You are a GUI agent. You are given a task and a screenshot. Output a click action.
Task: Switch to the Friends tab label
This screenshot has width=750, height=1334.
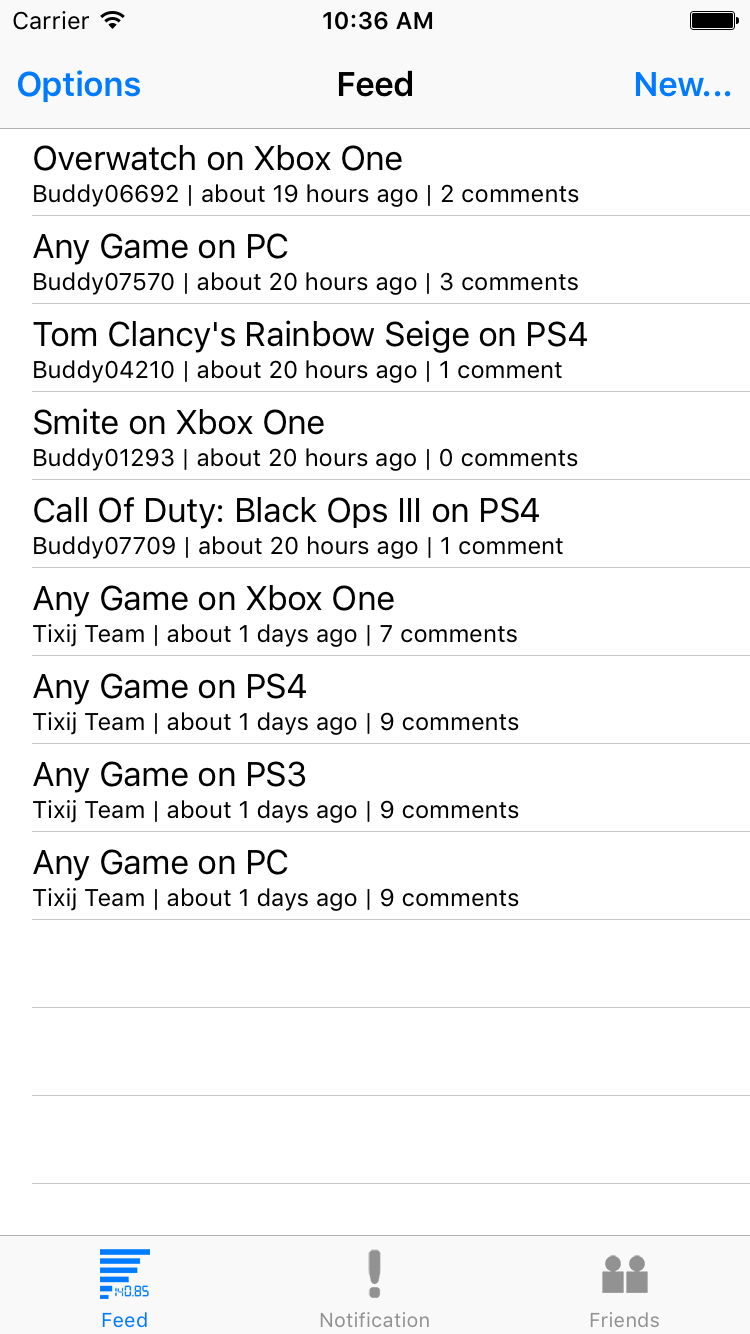pyautogui.click(x=625, y=1320)
